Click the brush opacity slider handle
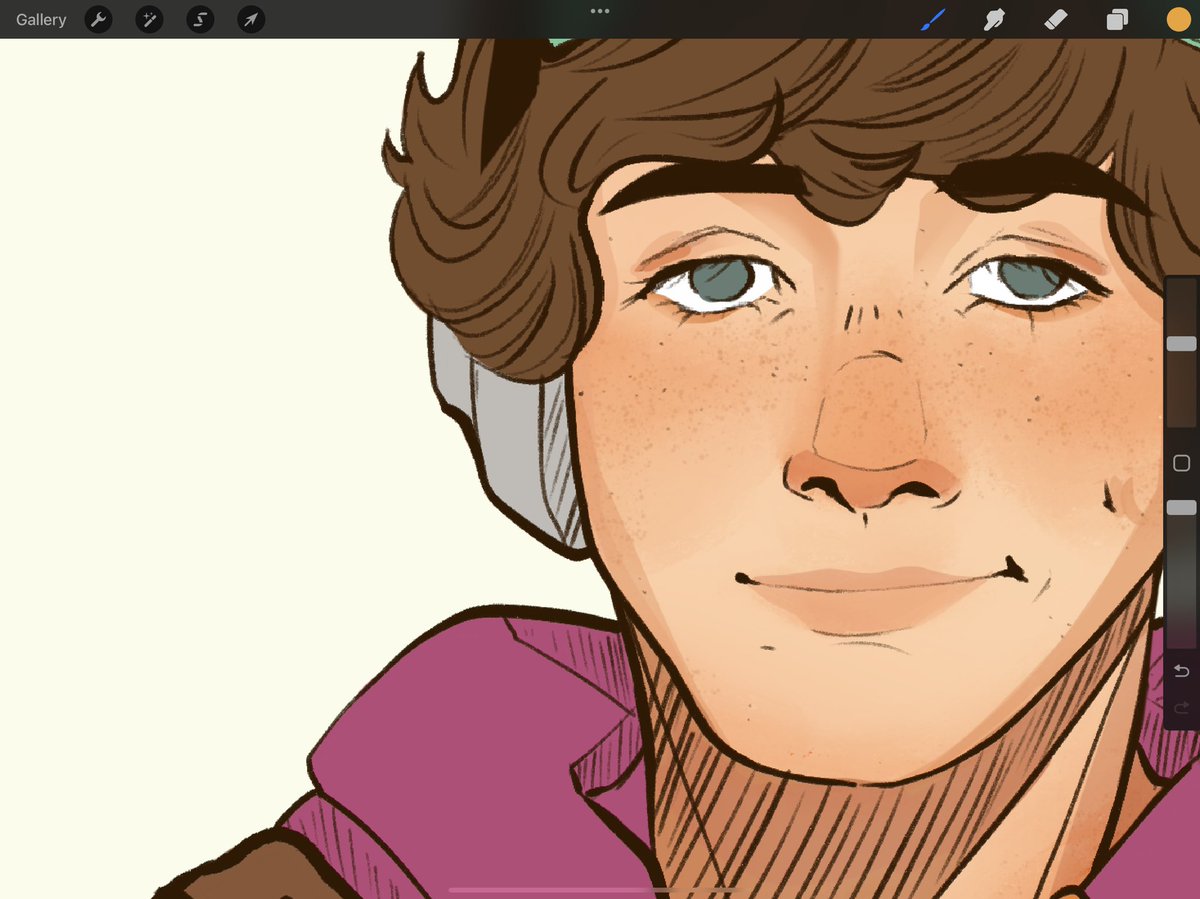This screenshot has height=899, width=1200. click(1181, 508)
